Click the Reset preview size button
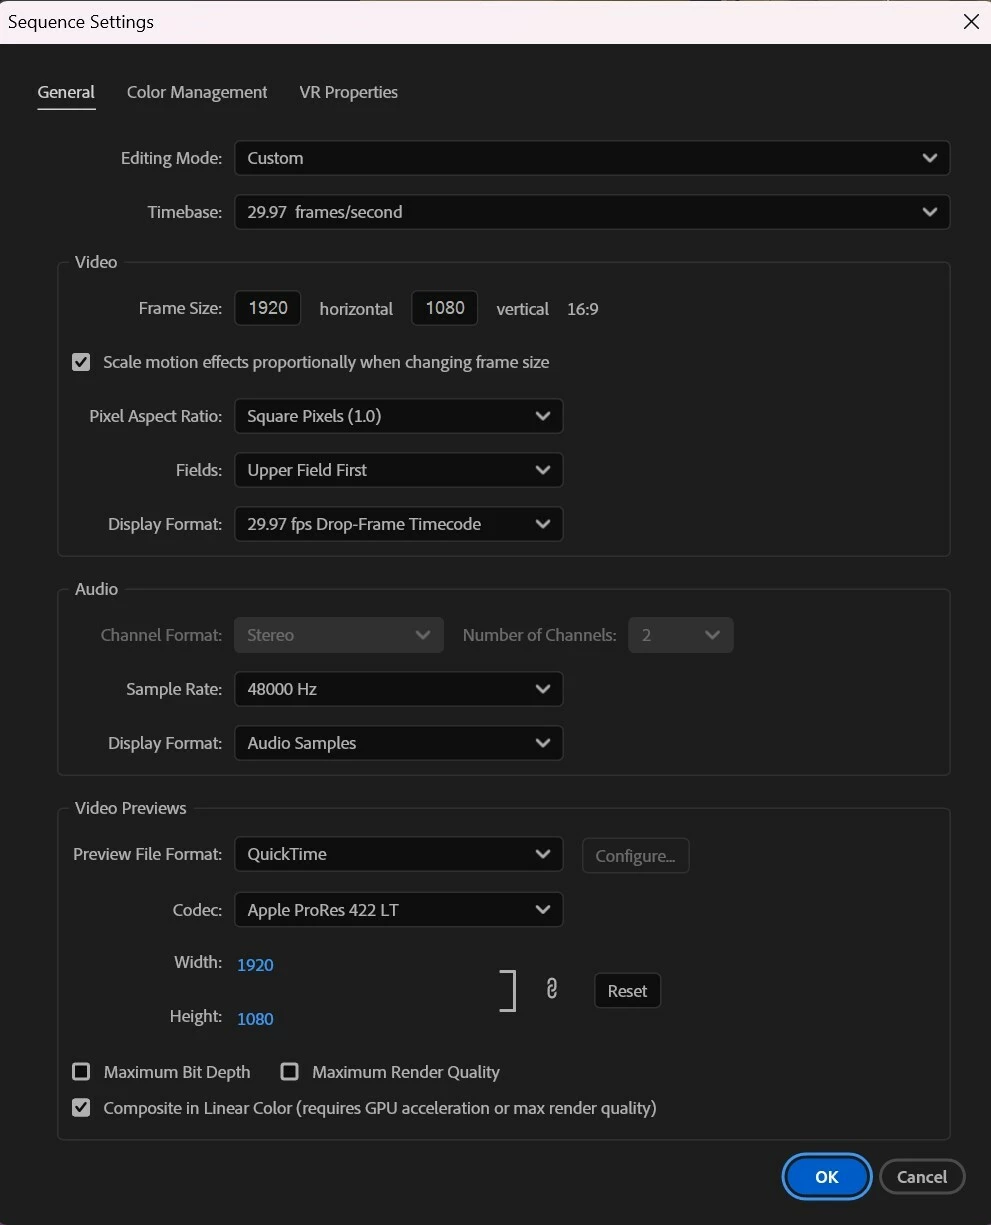This screenshot has width=991, height=1225. tap(627, 991)
